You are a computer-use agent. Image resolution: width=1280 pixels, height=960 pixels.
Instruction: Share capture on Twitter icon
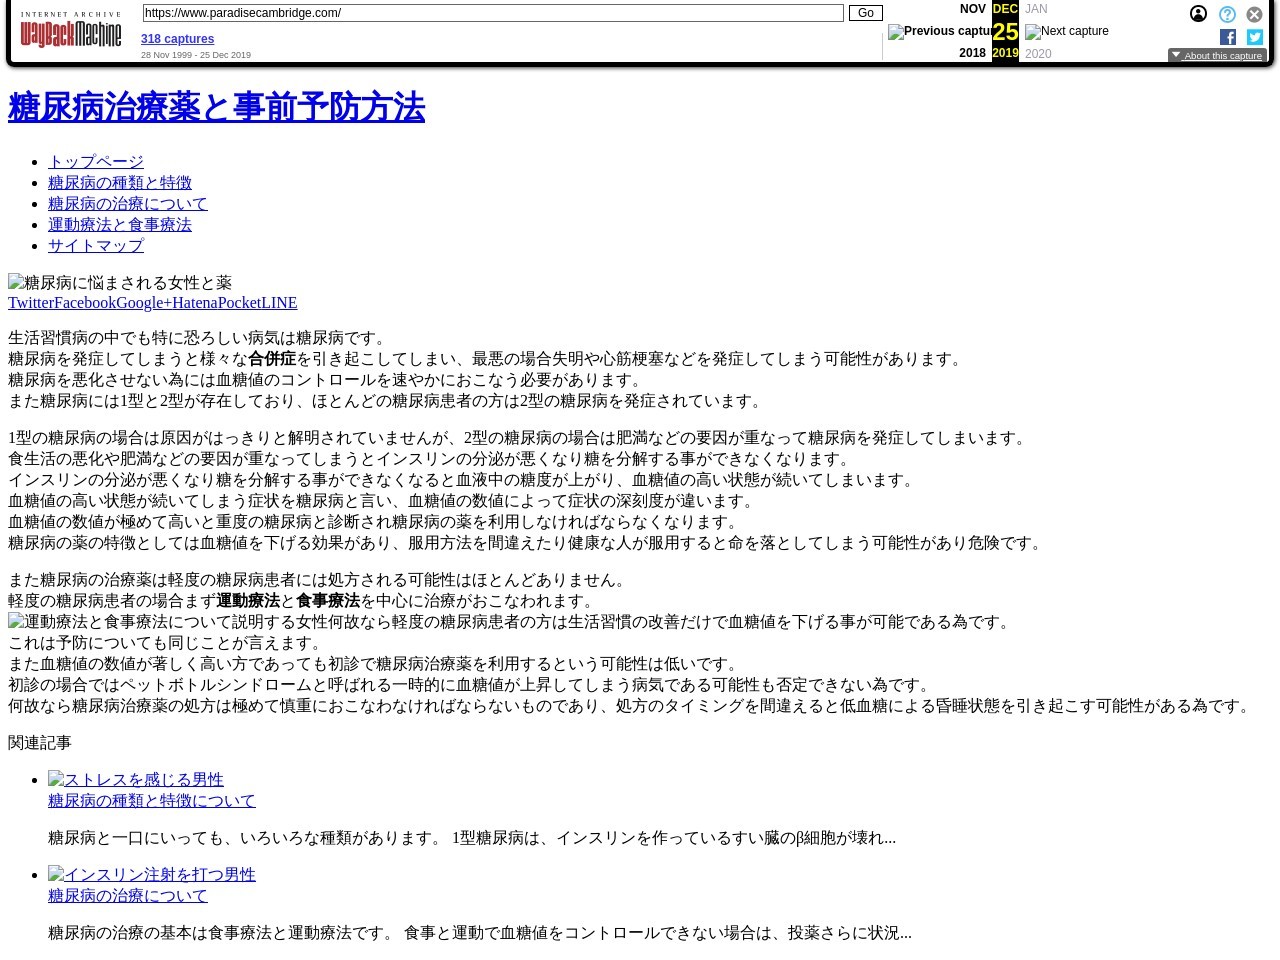click(1255, 37)
